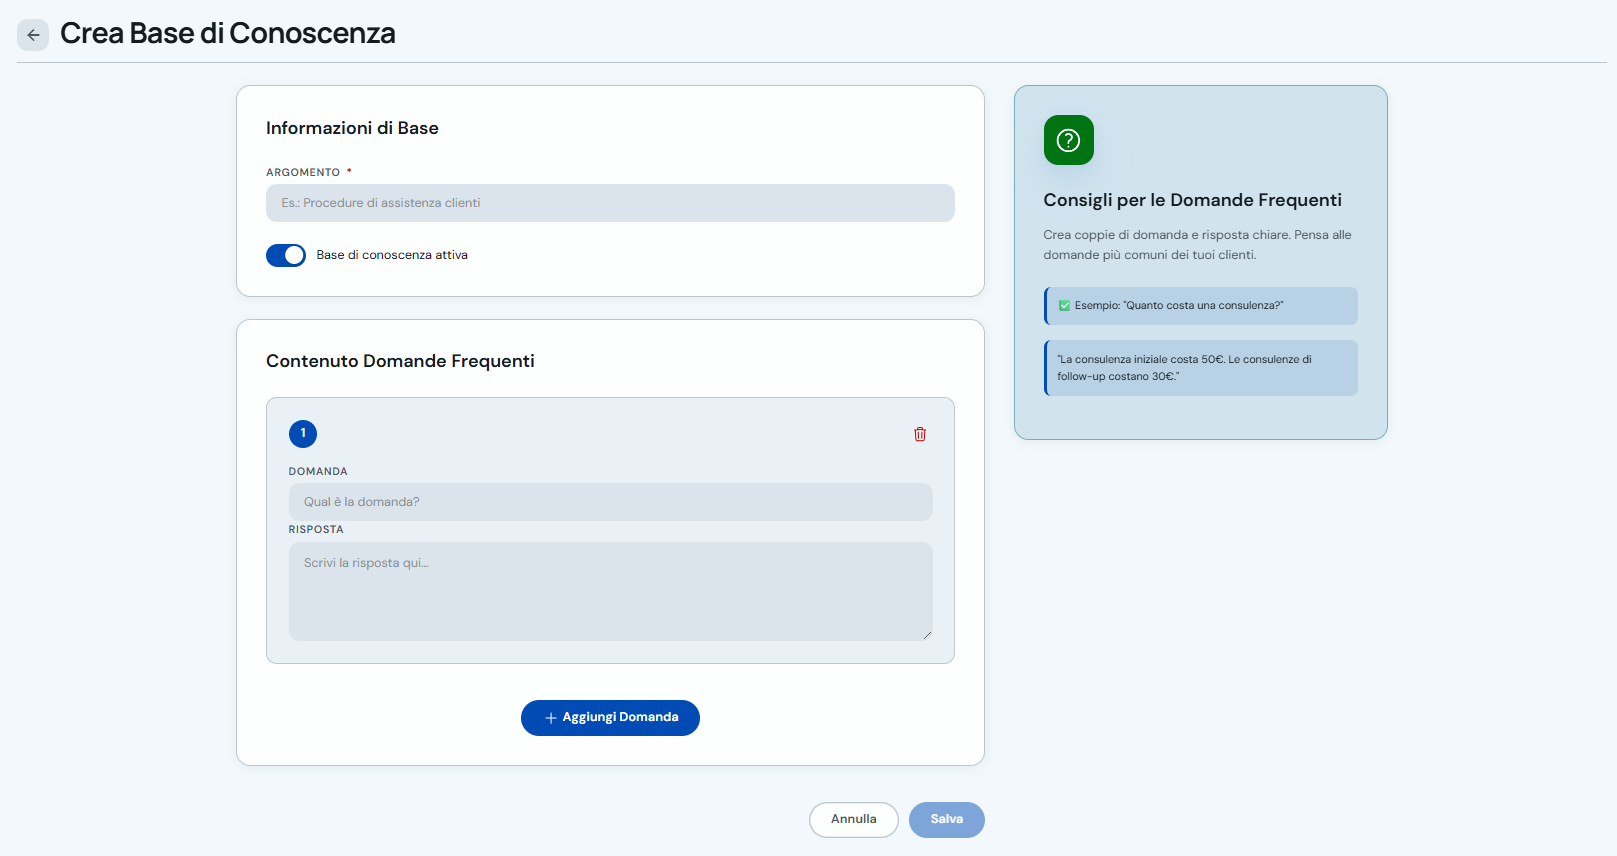The height and width of the screenshot is (856, 1617).
Task: Click the 'Quanto costa una consulenza' example
Action: (1201, 306)
